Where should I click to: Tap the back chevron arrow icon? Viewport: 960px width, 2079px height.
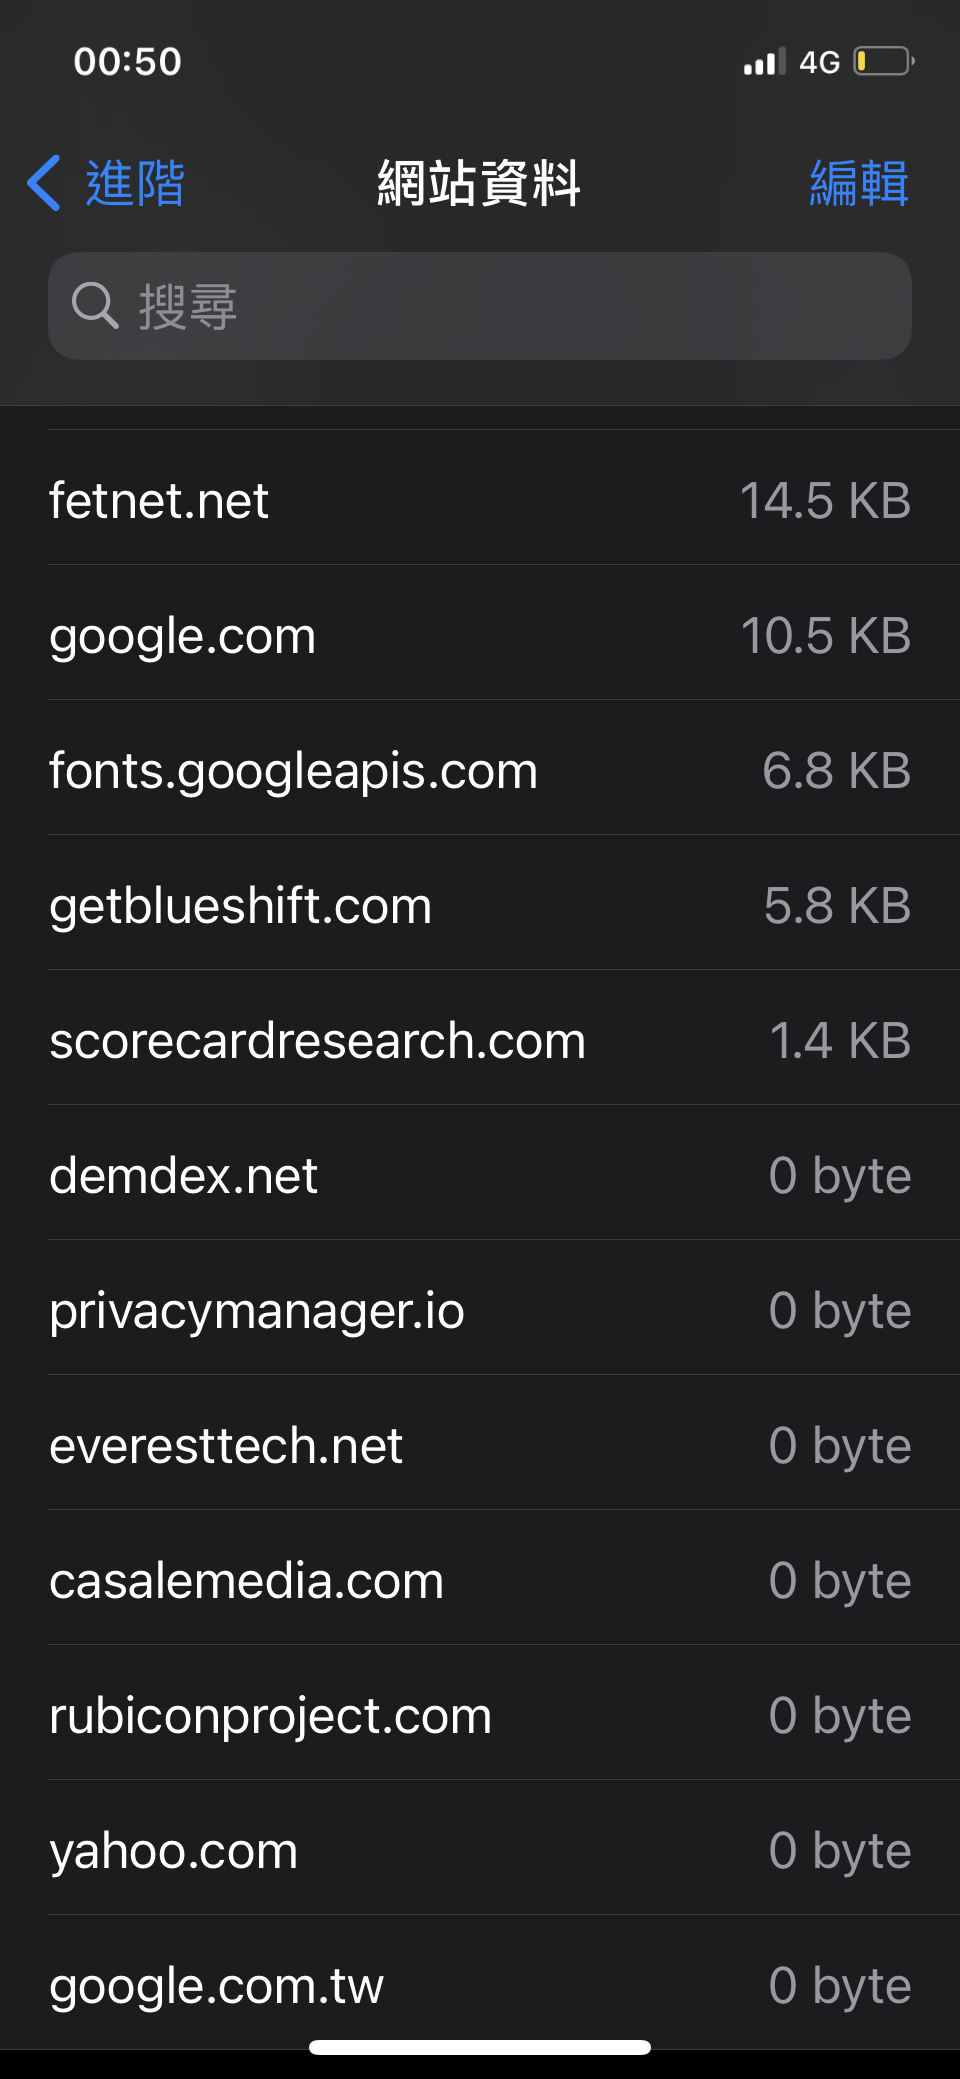(44, 183)
